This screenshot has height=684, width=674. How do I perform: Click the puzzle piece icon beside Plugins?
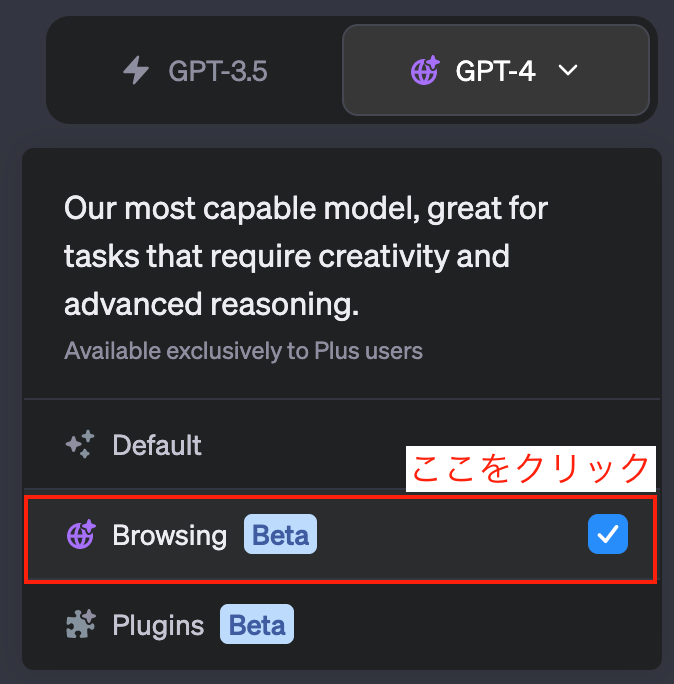pos(81,624)
